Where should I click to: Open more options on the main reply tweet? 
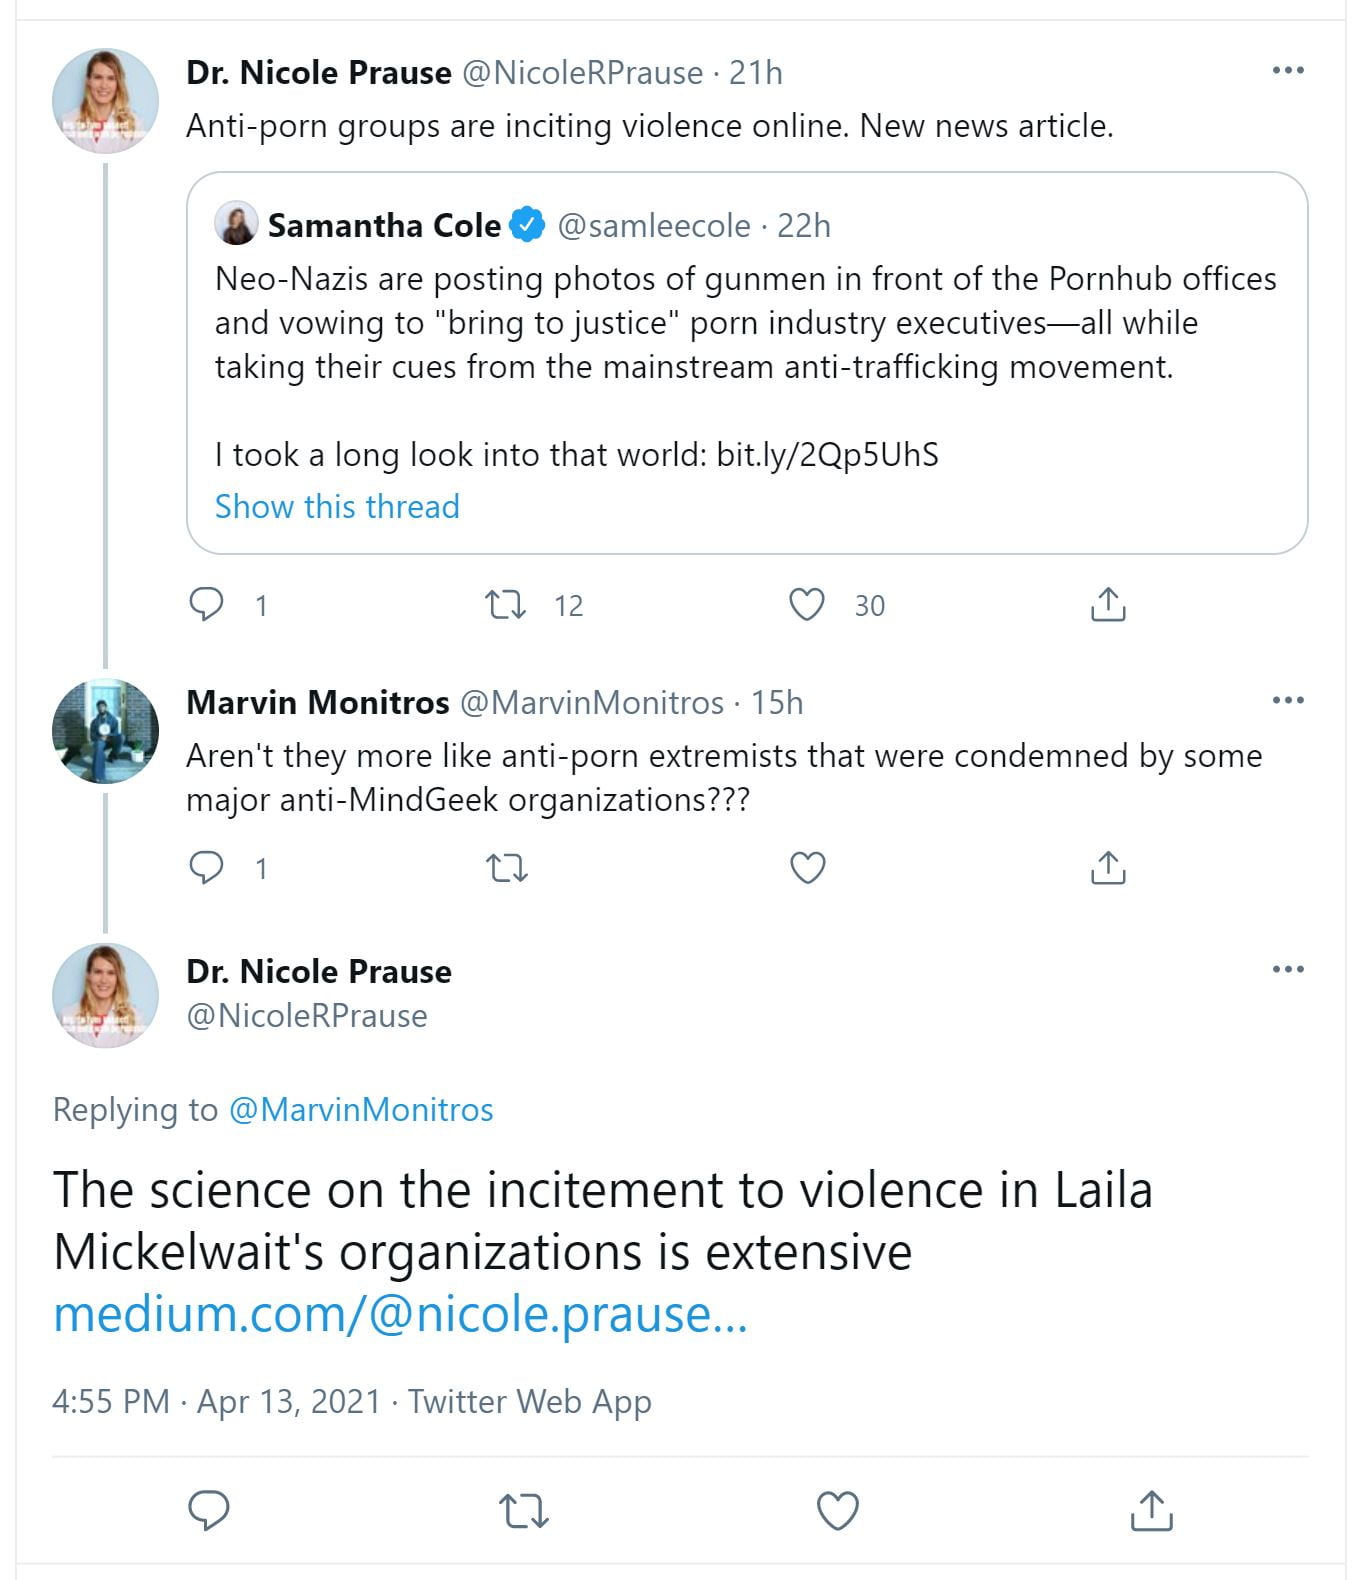click(x=1288, y=969)
